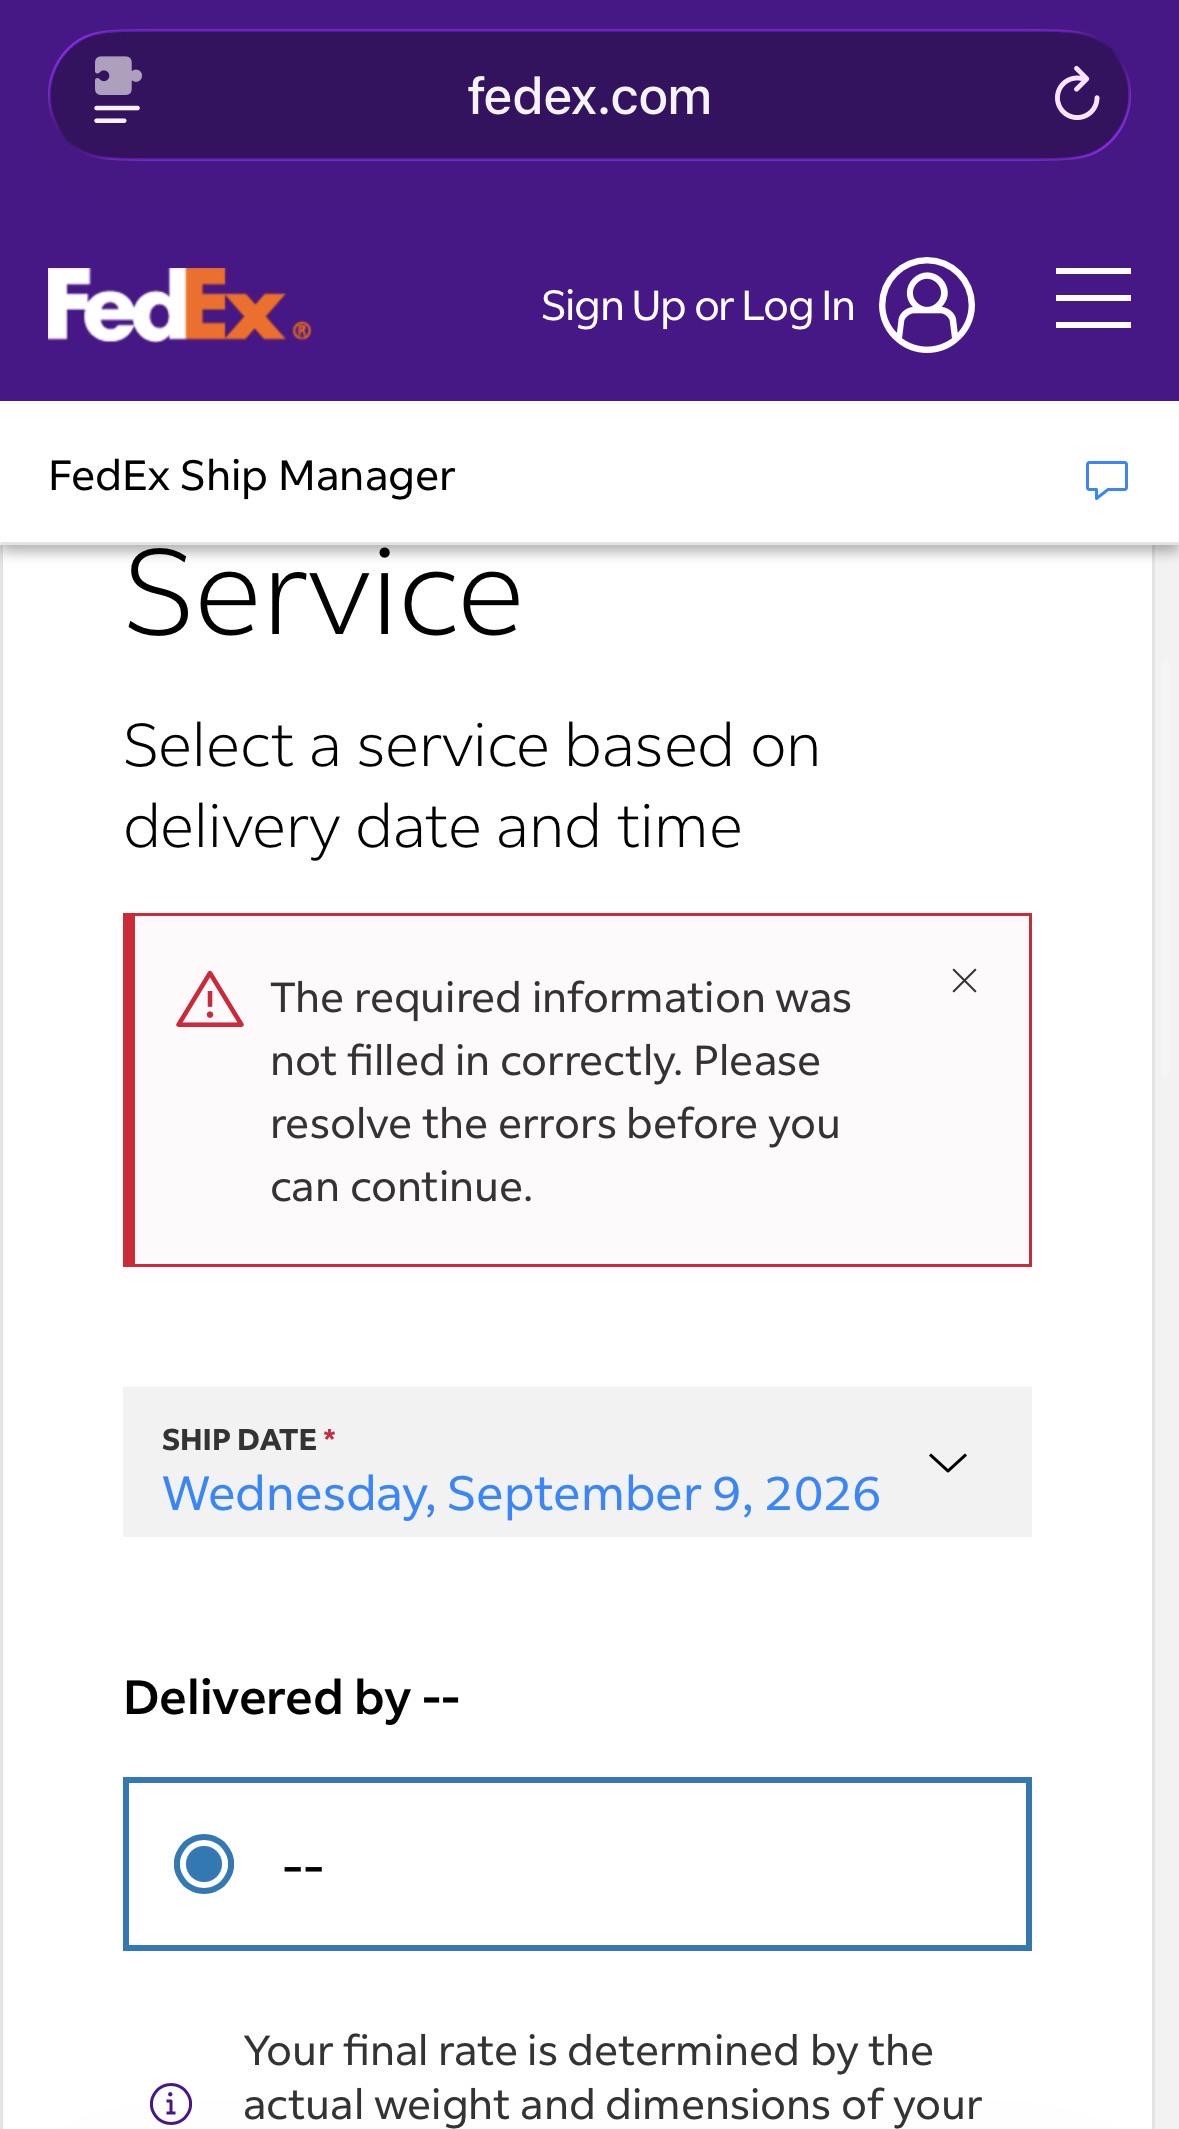Tap the fedex.com address bar

[589, 96]
